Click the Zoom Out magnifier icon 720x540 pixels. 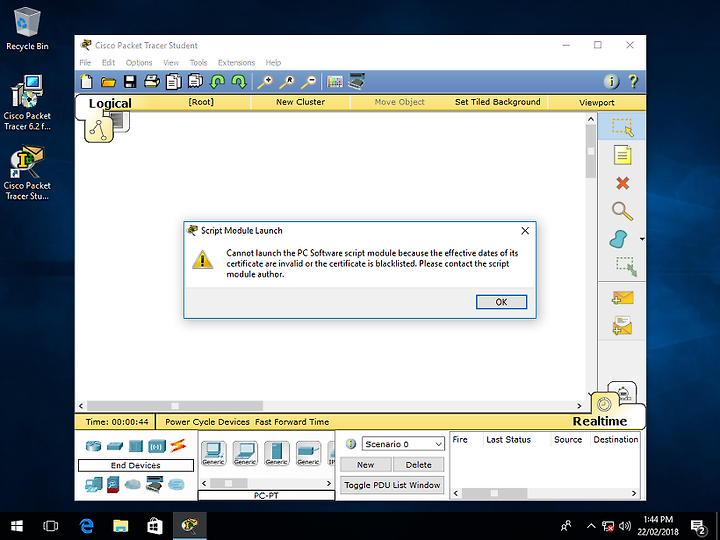pyautogui.click(x=309, y=82)
